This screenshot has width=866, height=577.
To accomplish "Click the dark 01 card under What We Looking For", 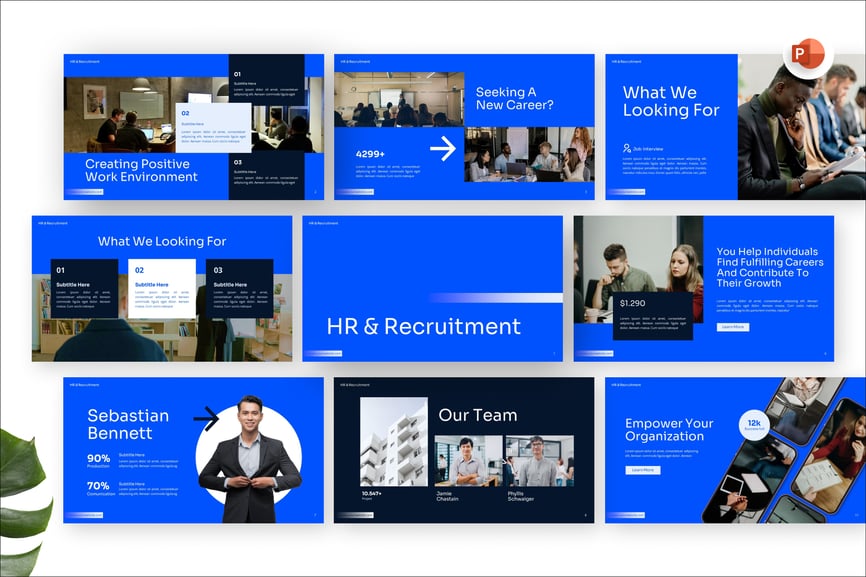I will [x=84, y=289].
